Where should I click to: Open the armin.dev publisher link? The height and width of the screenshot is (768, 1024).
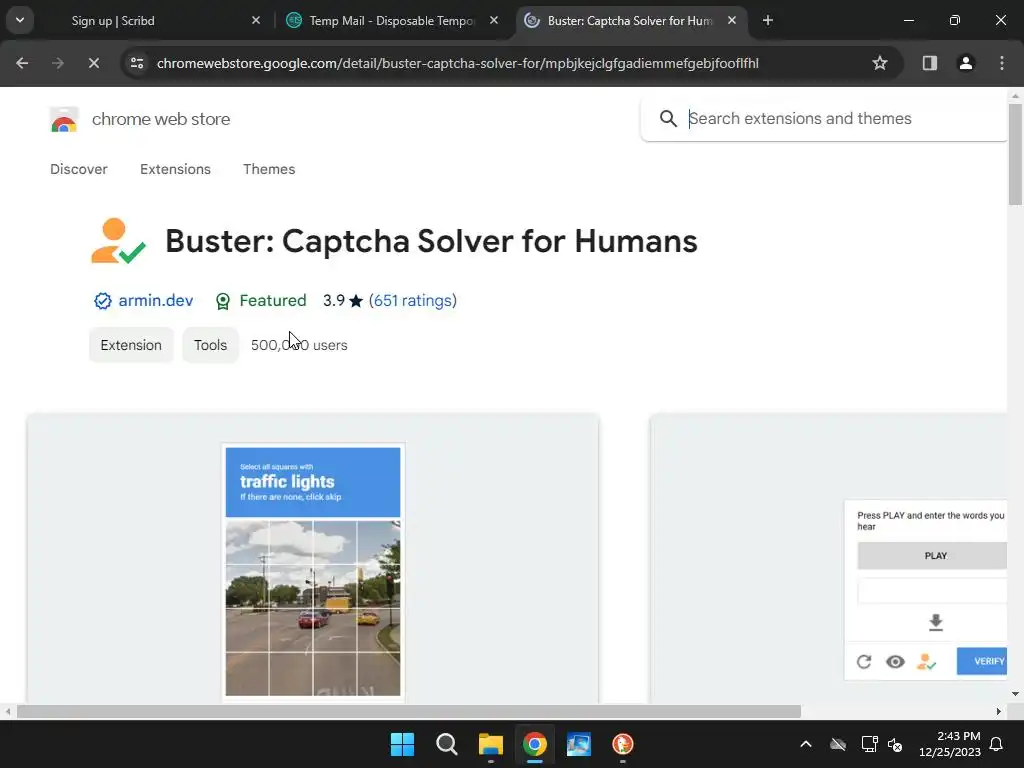coord(155,300)
